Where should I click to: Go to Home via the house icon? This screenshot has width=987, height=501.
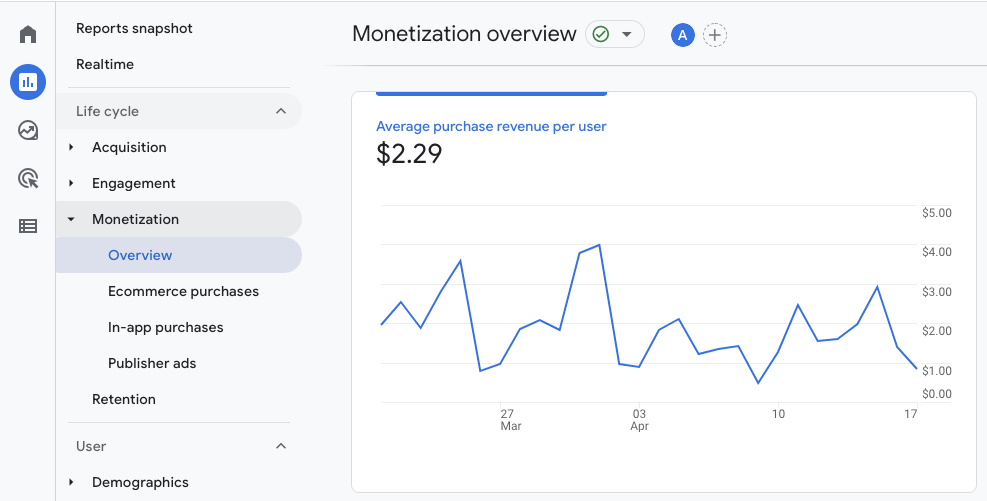pos(28,35)
